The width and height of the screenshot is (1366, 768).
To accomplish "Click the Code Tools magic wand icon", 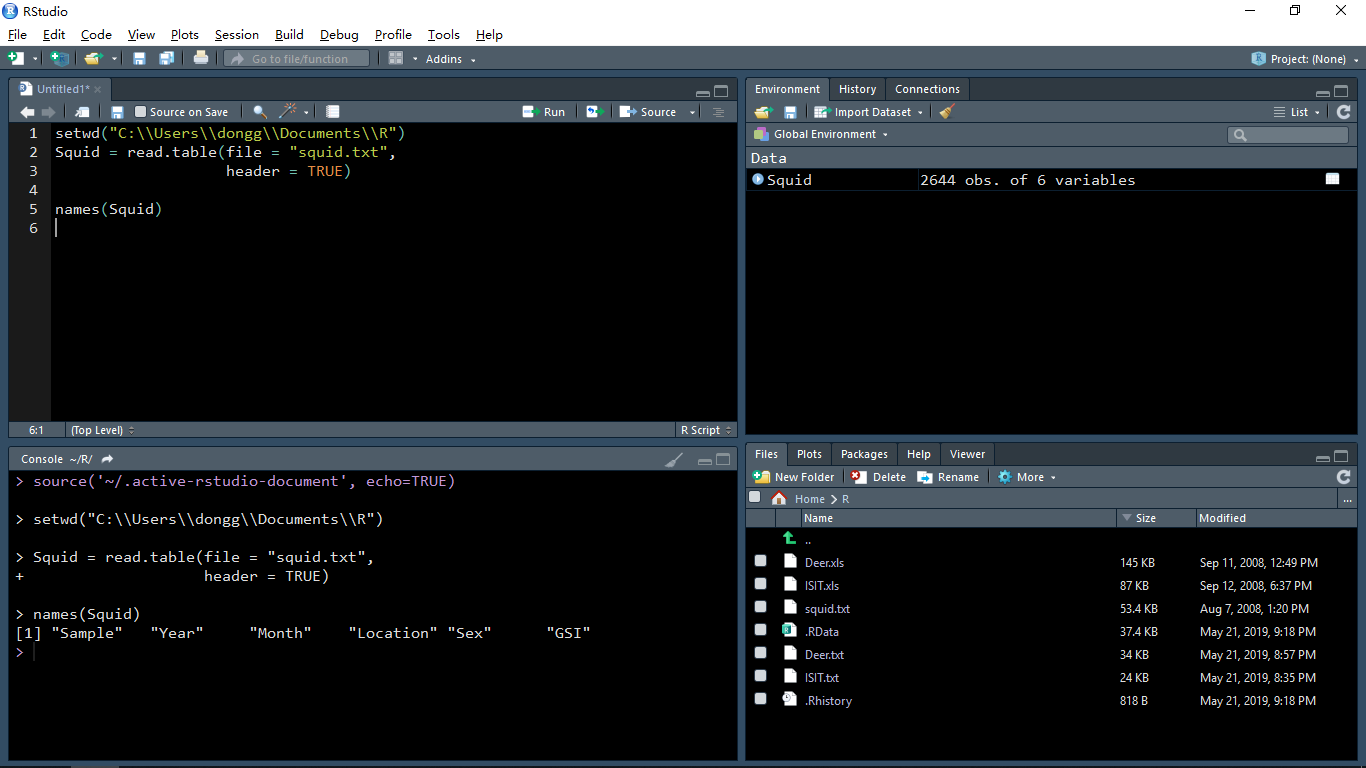I will click(289, 112).
